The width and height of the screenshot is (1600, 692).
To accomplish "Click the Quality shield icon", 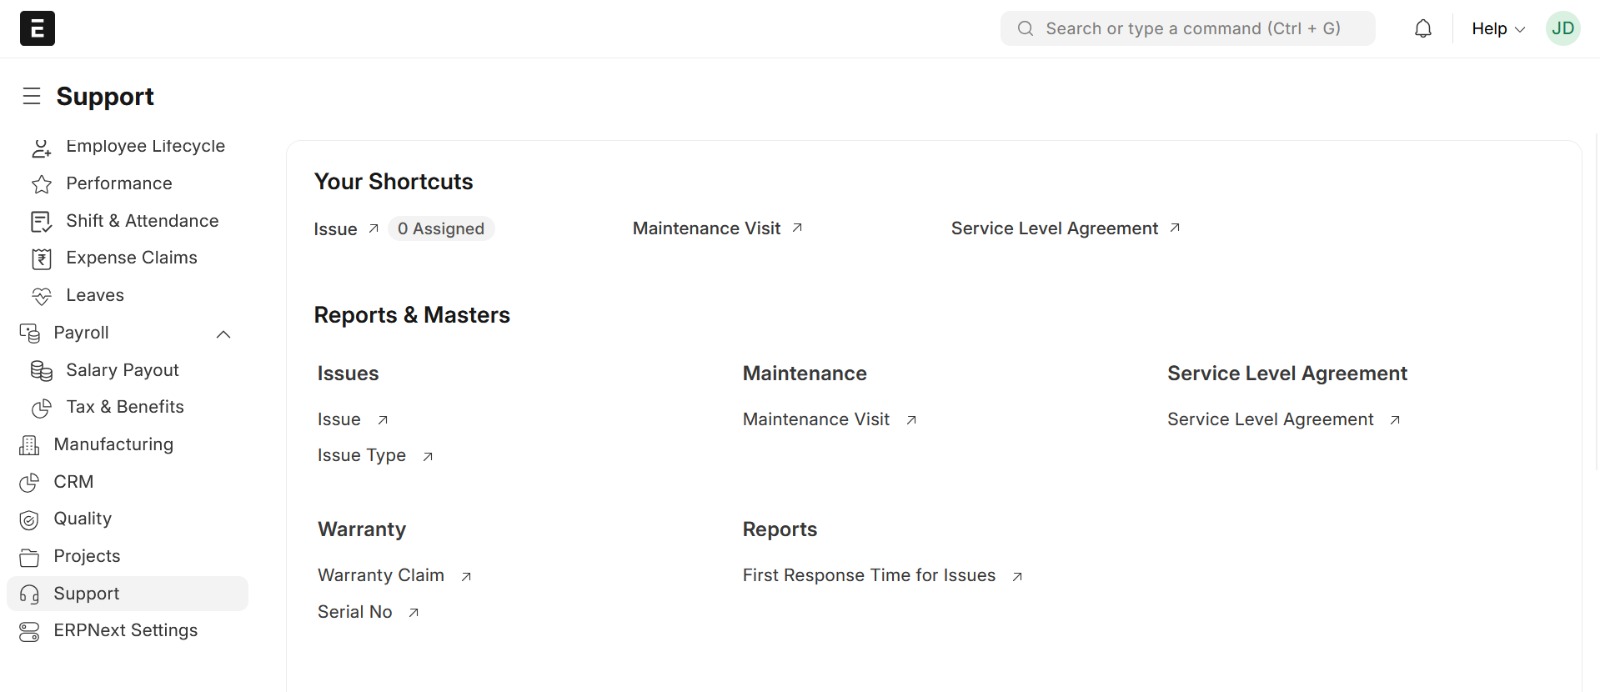I will coord(29,520).
